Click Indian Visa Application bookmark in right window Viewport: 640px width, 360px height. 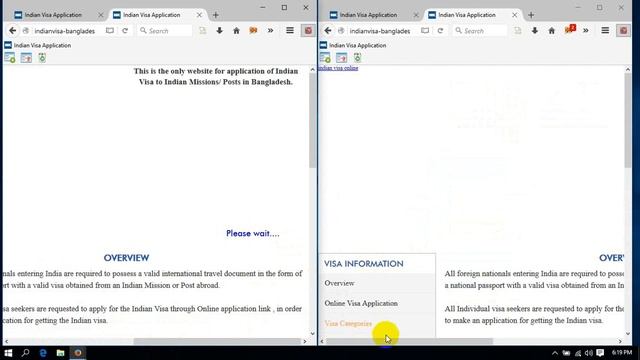[x=353, y=45]
